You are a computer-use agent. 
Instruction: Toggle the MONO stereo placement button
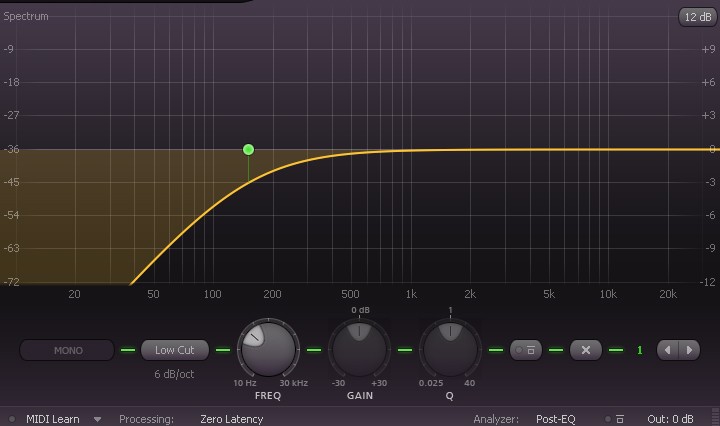(67, 350)
